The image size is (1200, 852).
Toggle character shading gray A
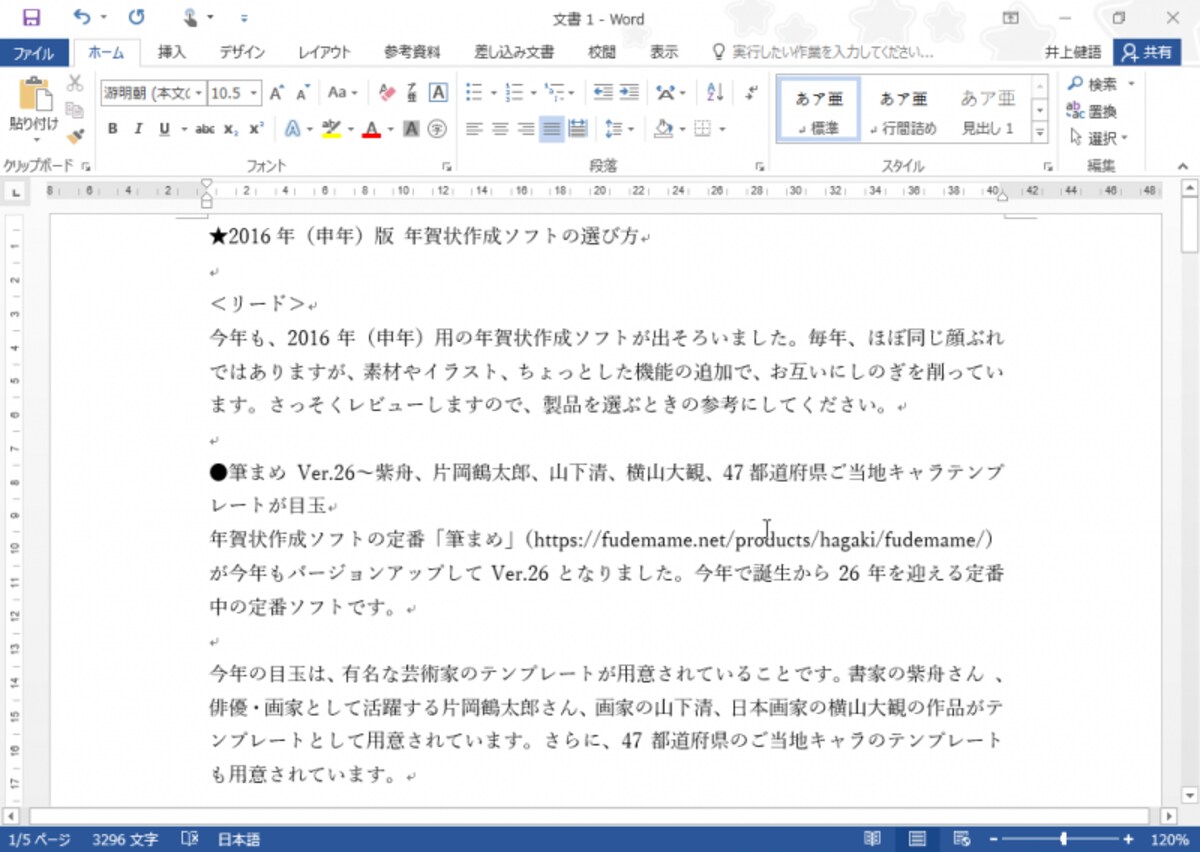click(x=412, y=129)
